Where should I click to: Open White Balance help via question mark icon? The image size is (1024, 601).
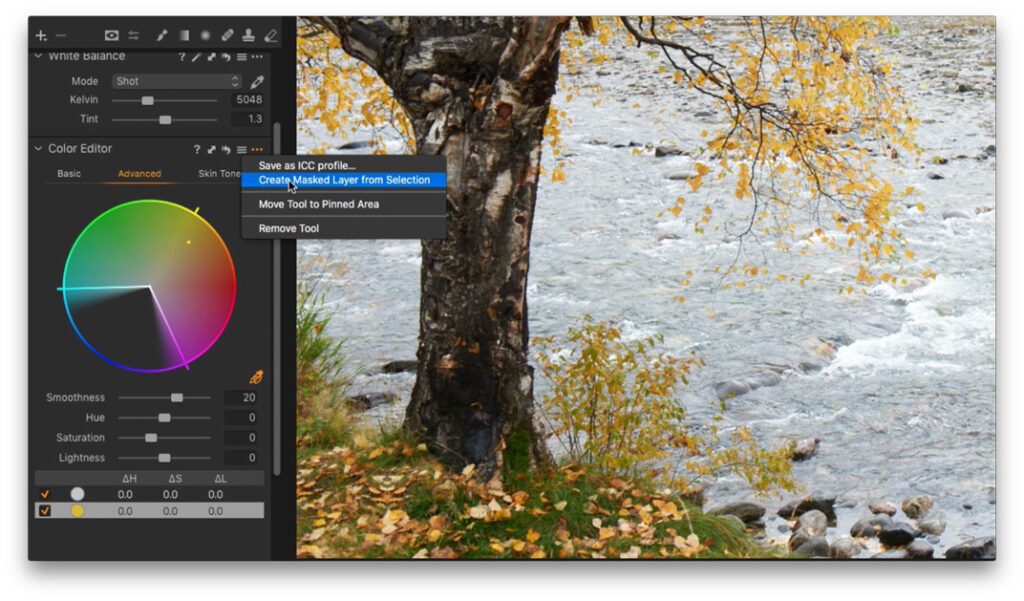(x=182, y=56)
